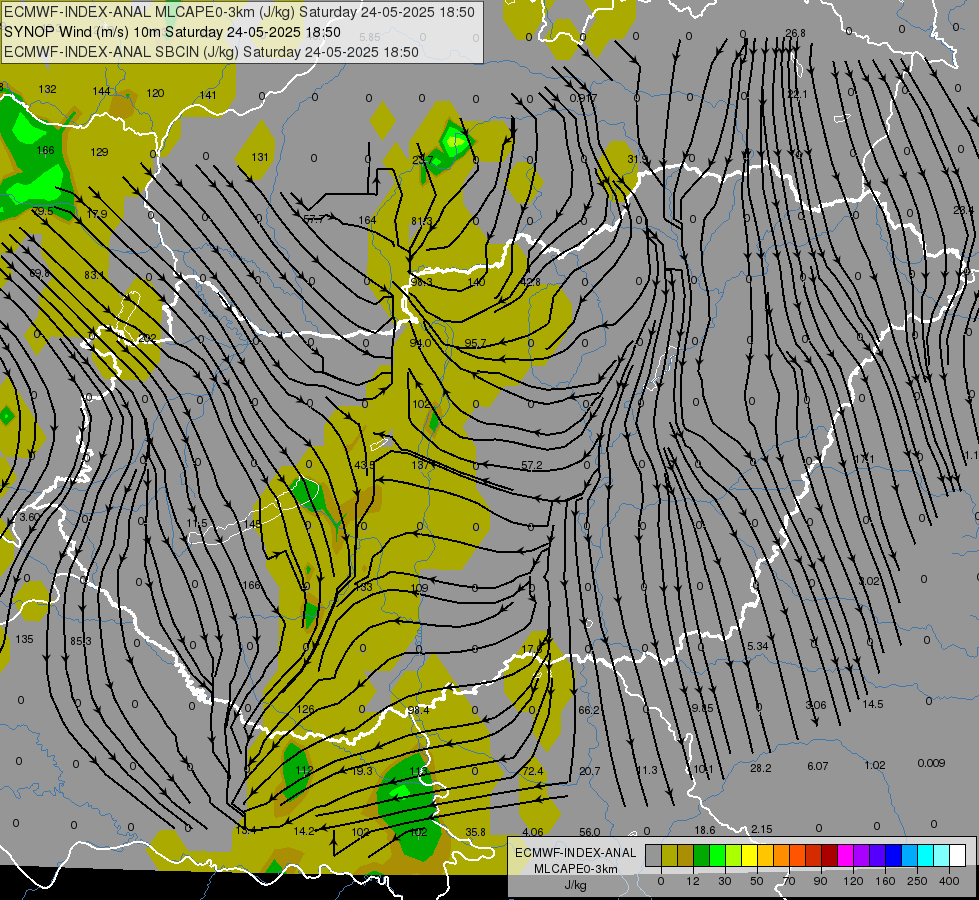This screenshot has width=979, height=900.
Task: Click the map value '56.0'
Action: point(589,832)
